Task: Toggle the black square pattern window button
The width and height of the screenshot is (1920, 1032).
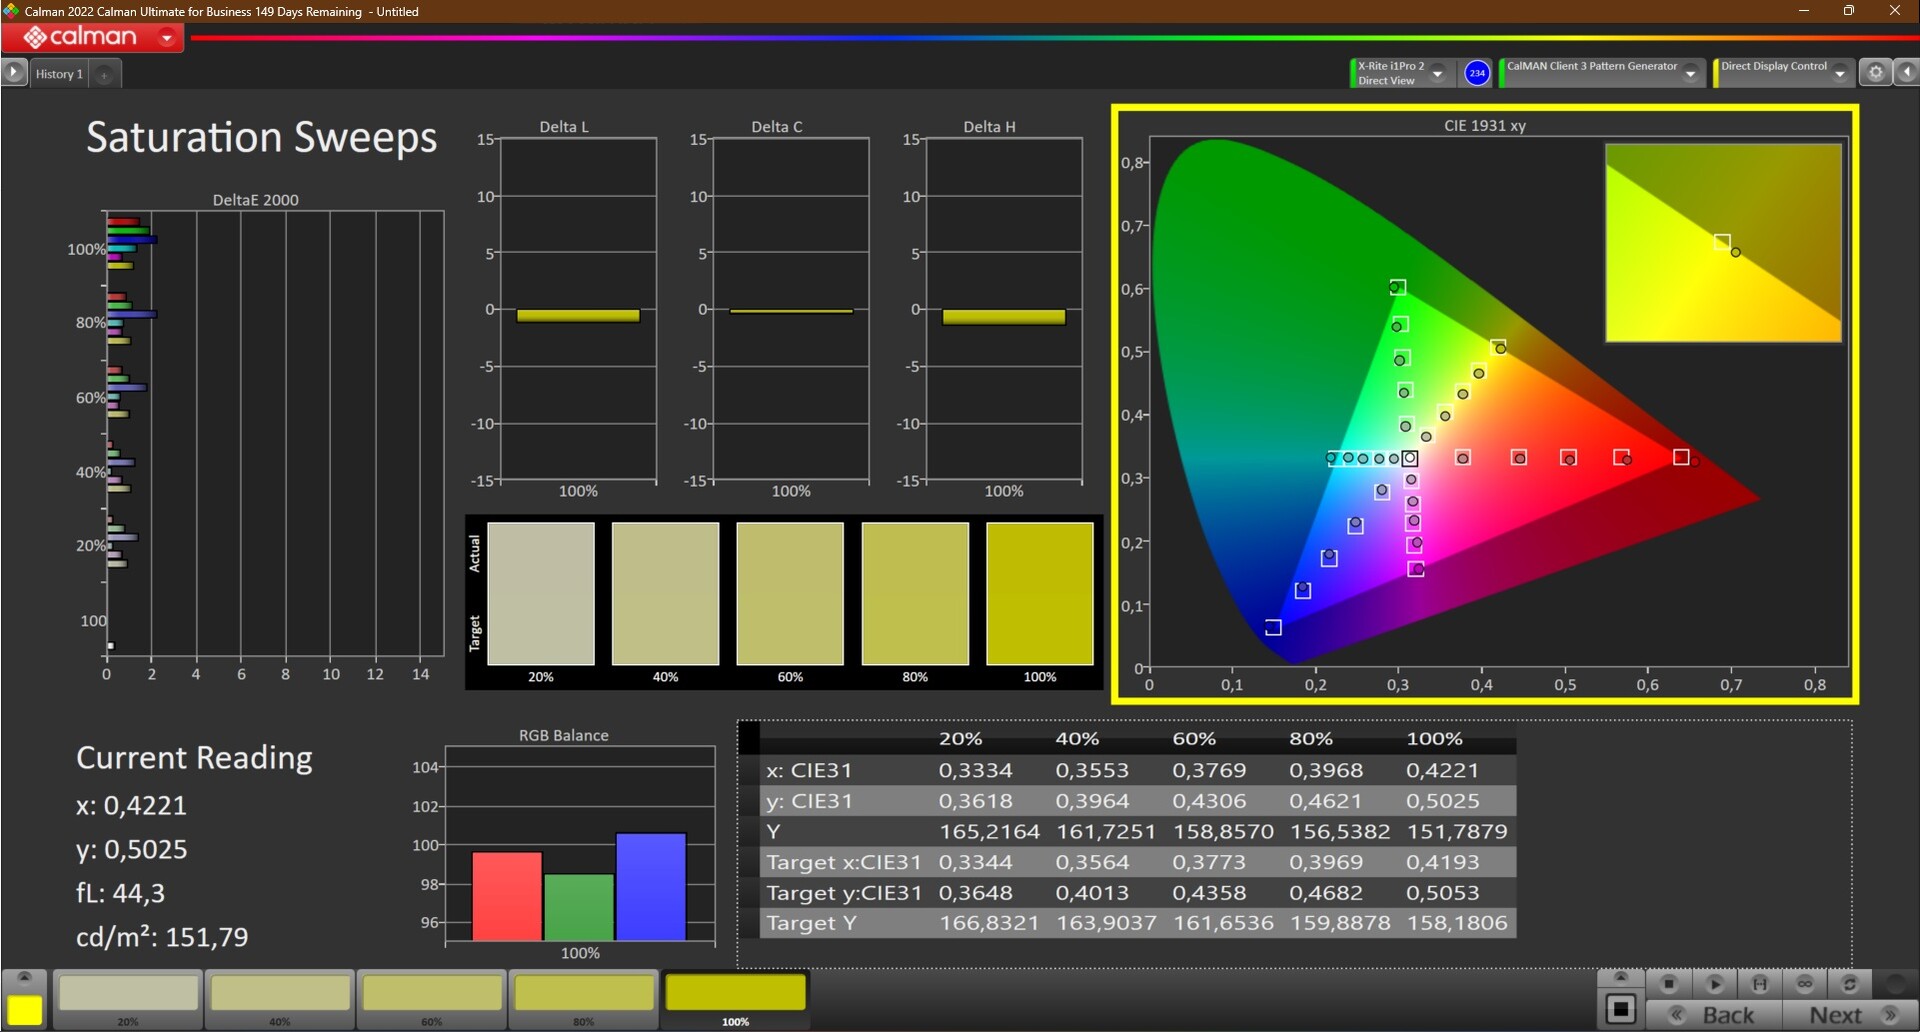Action: tap(1621, 1009)
